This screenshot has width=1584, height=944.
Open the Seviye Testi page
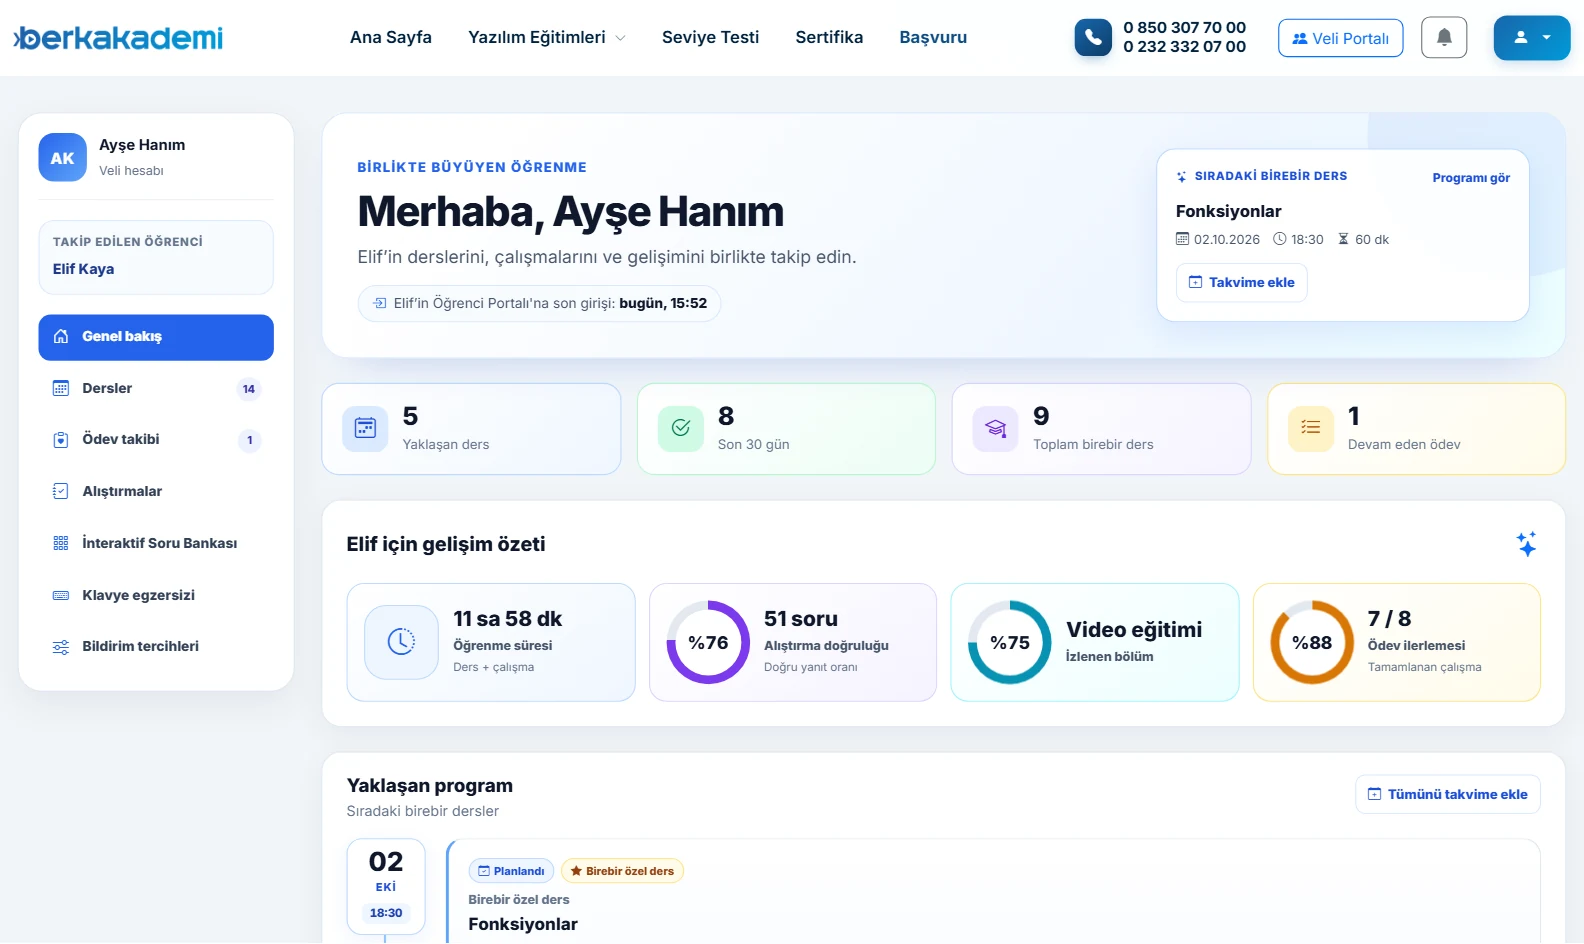pos(710,37)
